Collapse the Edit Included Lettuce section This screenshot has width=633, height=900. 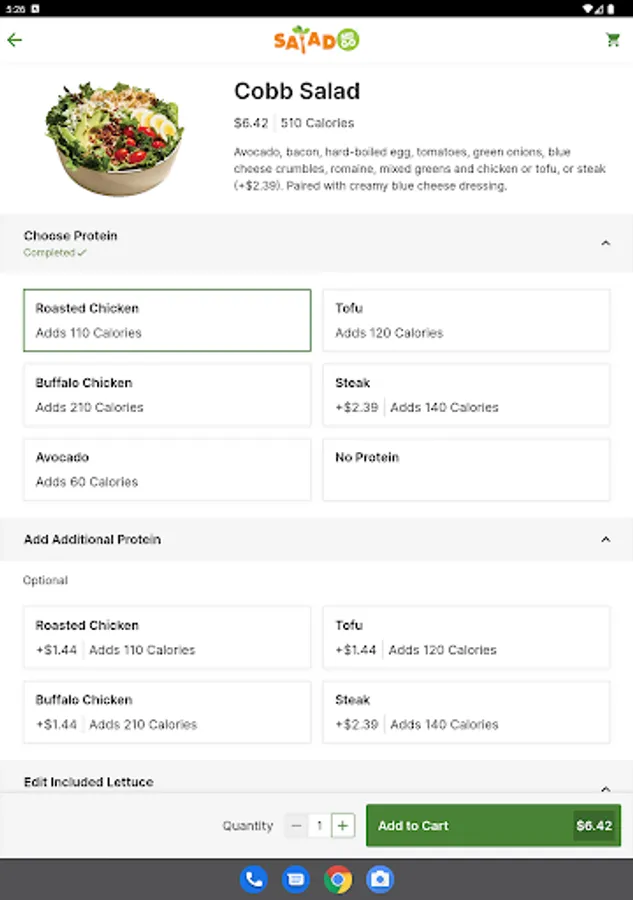tap(605, 787)
